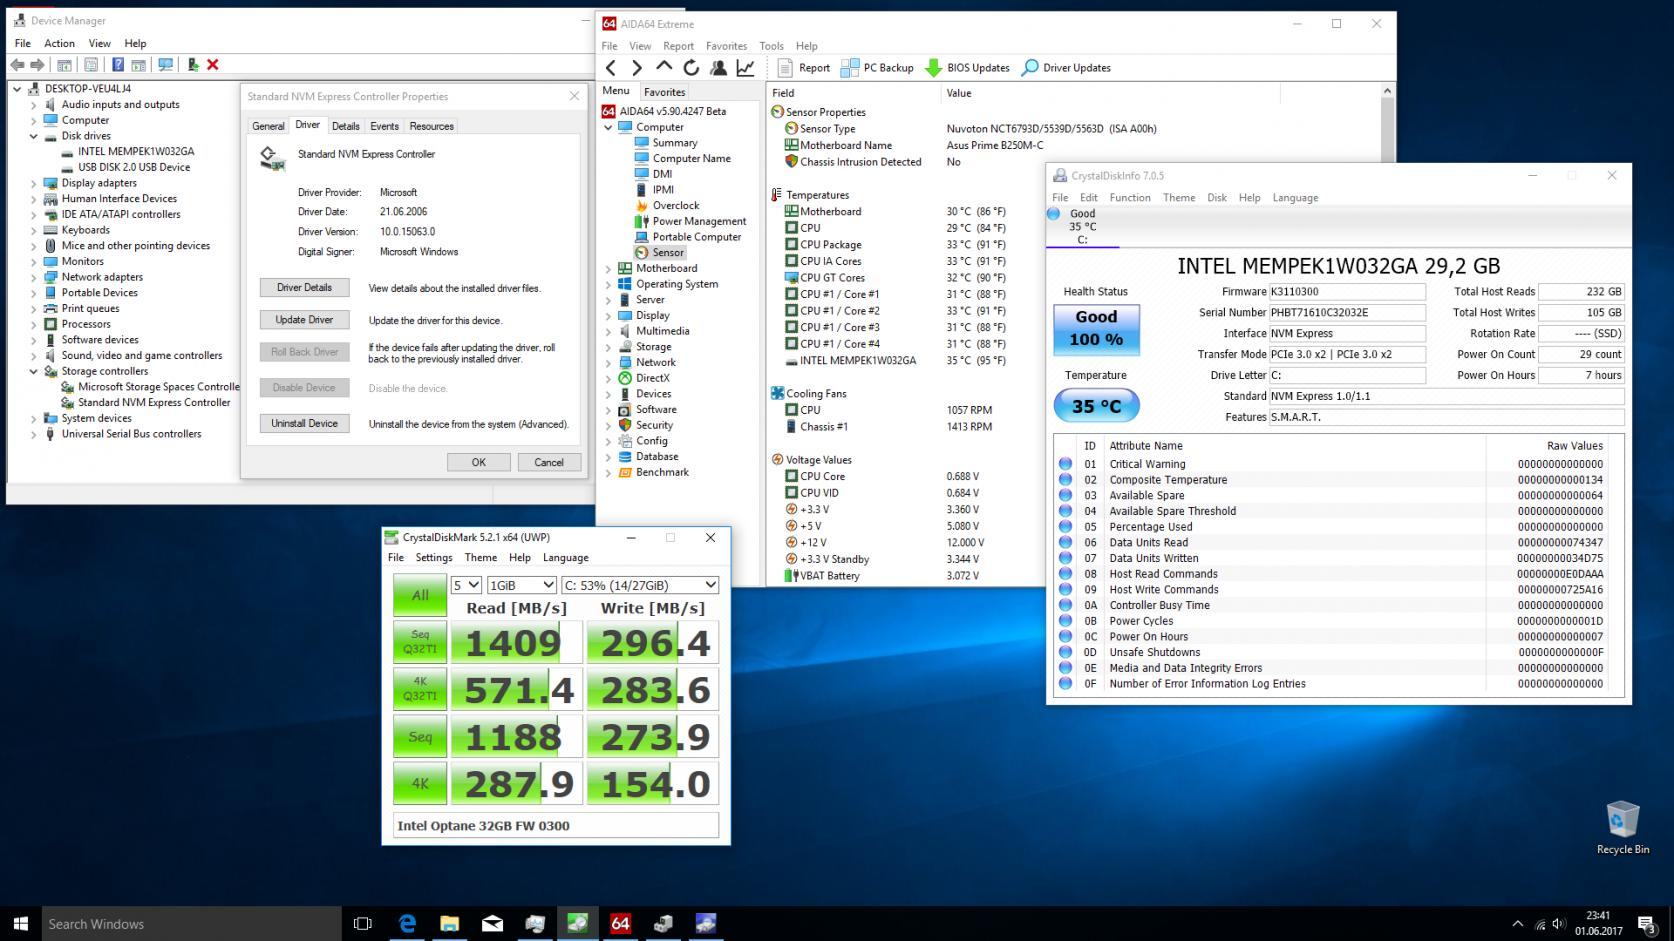
Task: Collapse the Disk drives tree node
Action: [x=33, y=136]
